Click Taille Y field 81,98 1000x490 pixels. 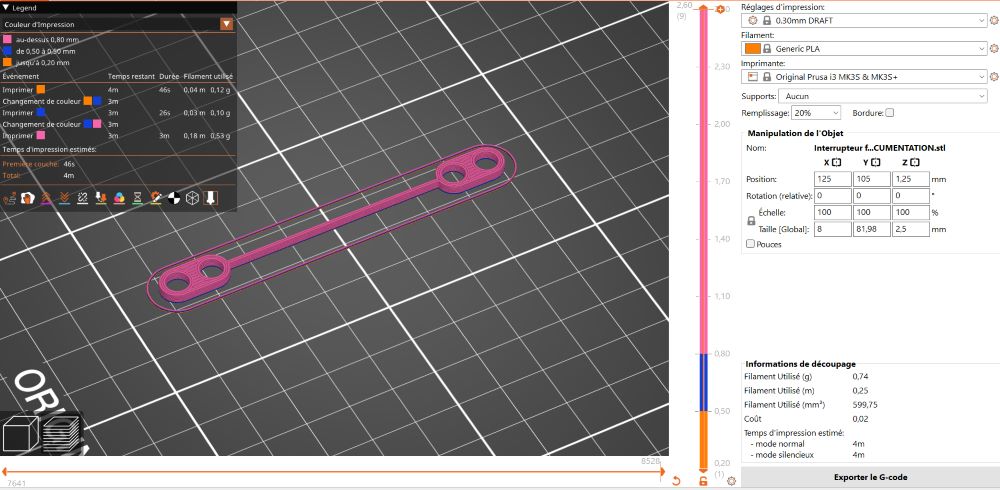tap(872, 229)
